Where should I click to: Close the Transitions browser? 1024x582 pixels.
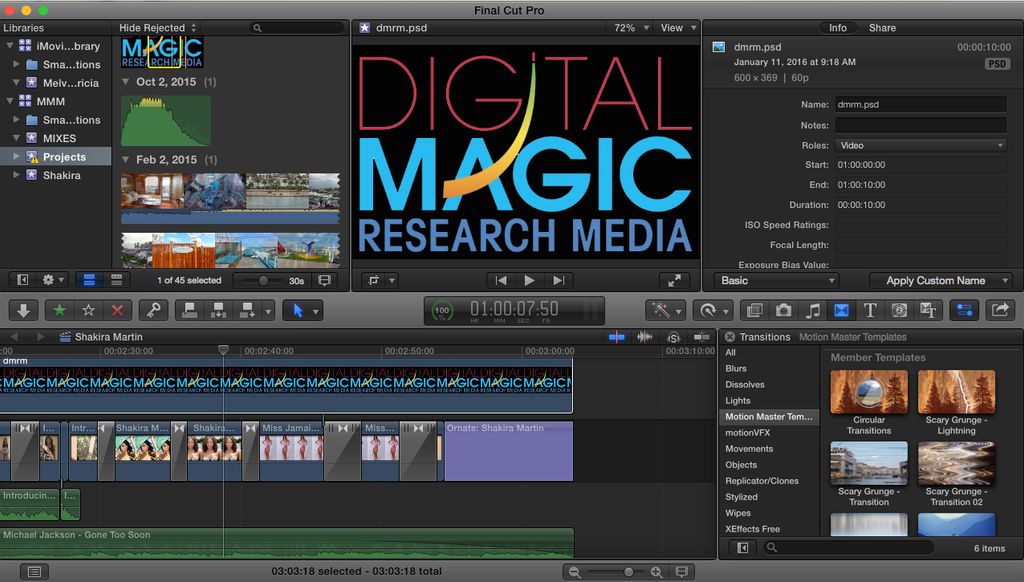(729, 337)
